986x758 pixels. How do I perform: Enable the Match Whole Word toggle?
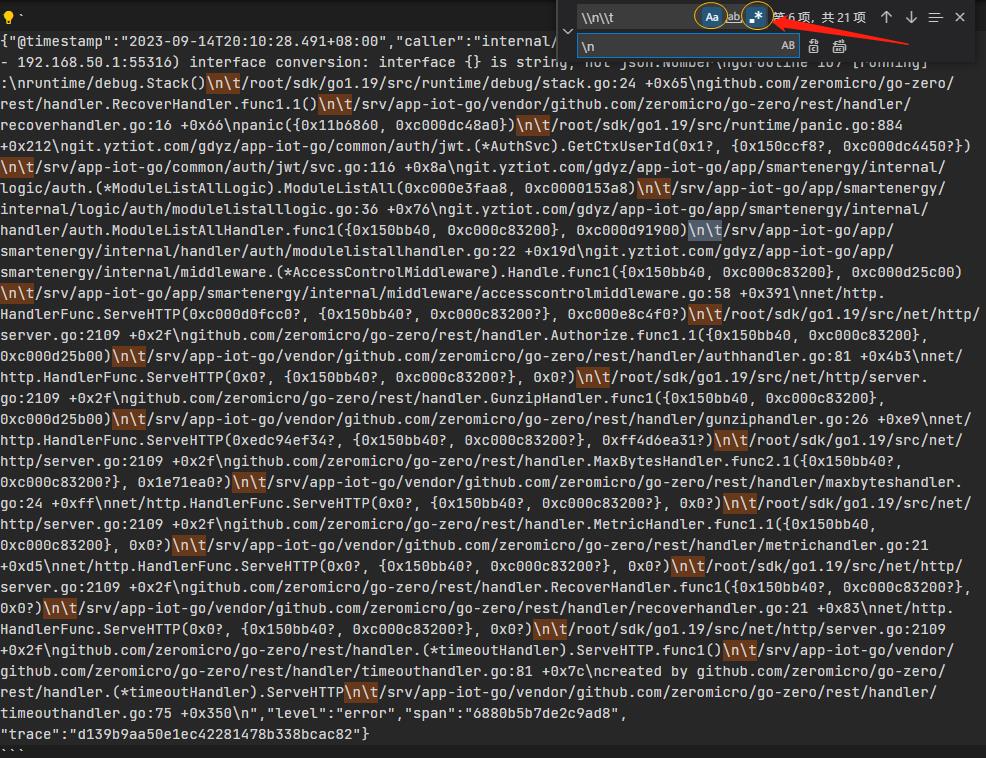(733, 17)
